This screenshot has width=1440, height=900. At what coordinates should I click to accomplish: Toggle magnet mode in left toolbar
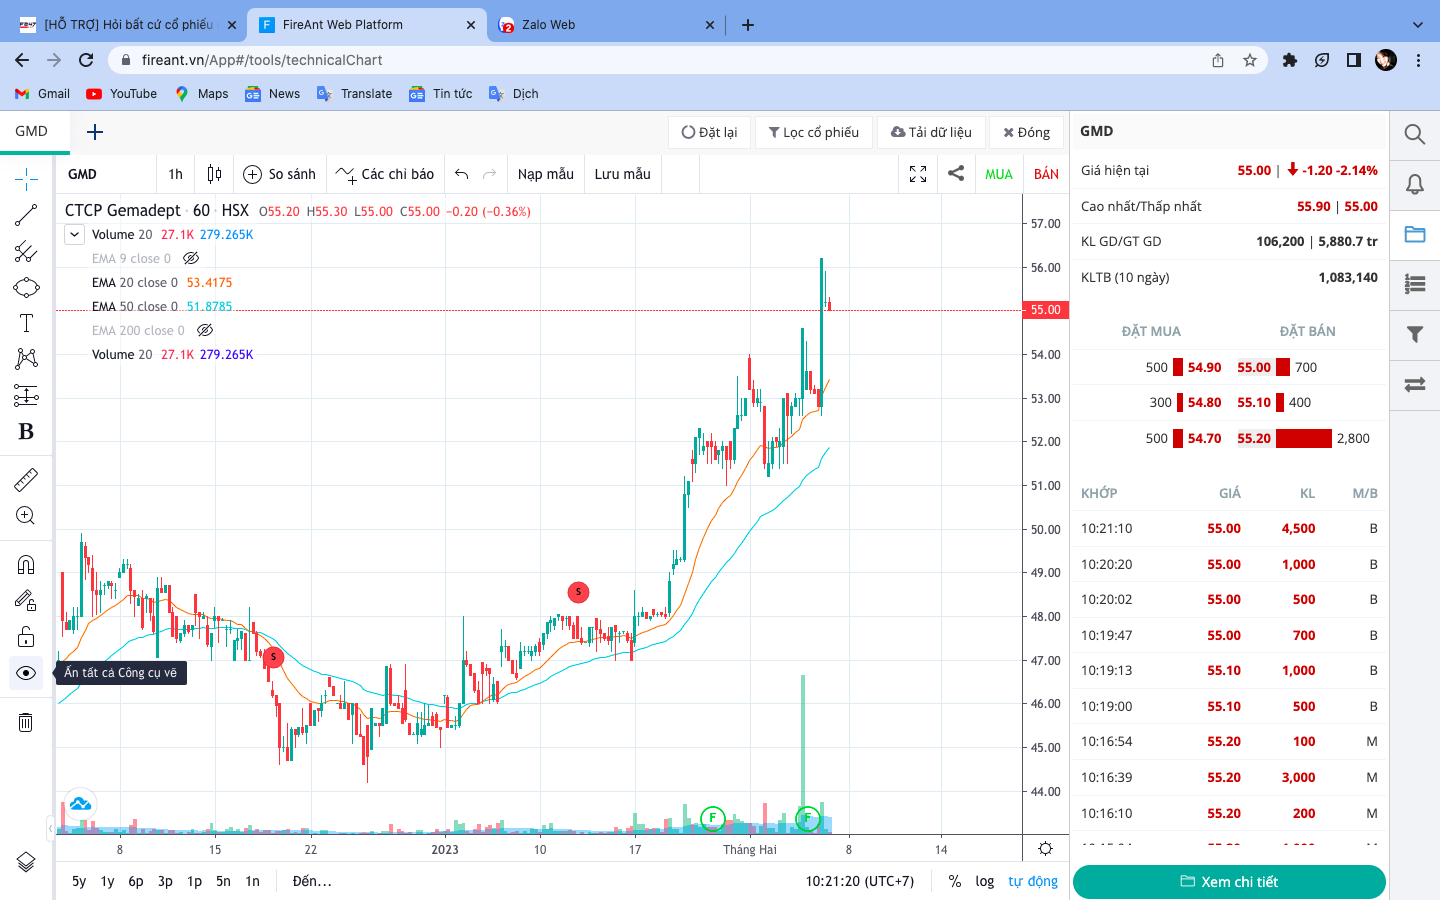(x=26, y=564)
